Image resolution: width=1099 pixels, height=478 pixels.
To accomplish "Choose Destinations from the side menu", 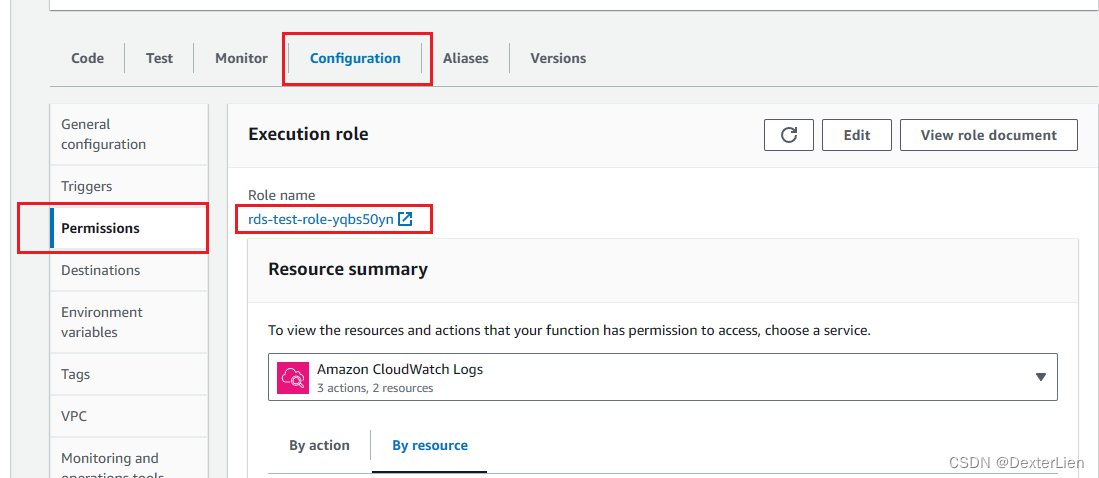I will (101, 270).
